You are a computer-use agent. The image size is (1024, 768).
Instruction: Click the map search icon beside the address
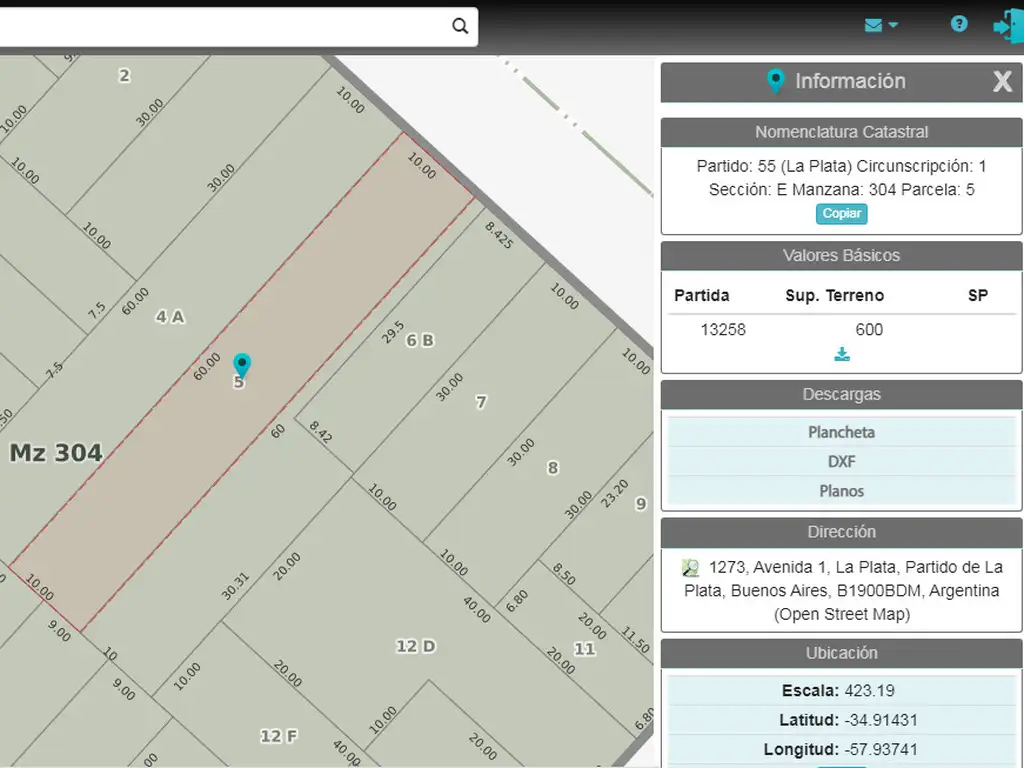[690, 568]
